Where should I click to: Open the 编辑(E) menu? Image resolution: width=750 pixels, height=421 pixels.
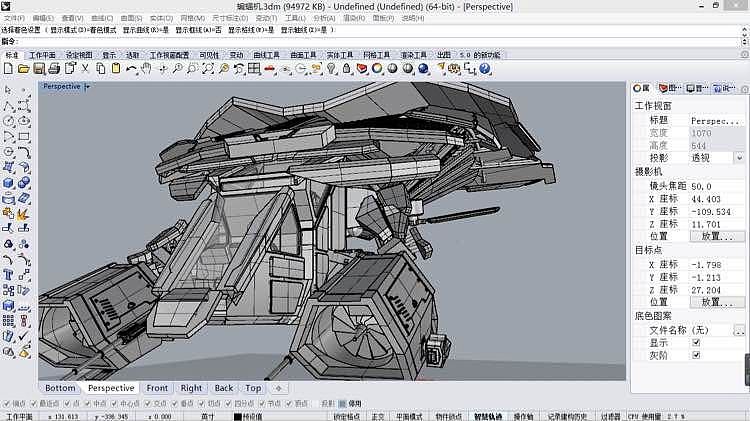click(43, 18)
